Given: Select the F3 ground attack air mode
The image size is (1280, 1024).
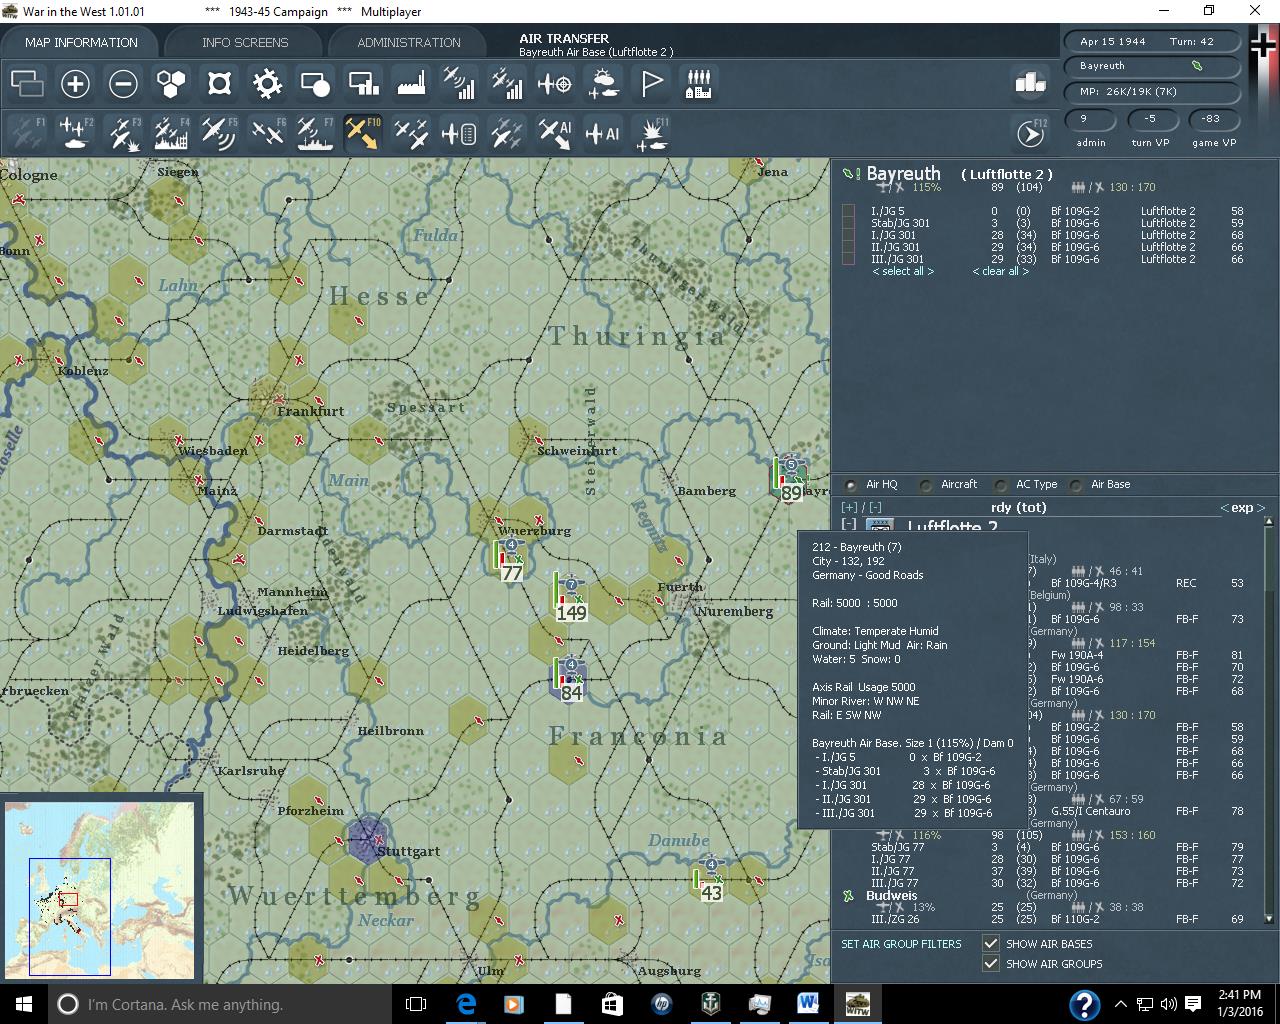Looking at the screenshot, I should tap(123, 133).
